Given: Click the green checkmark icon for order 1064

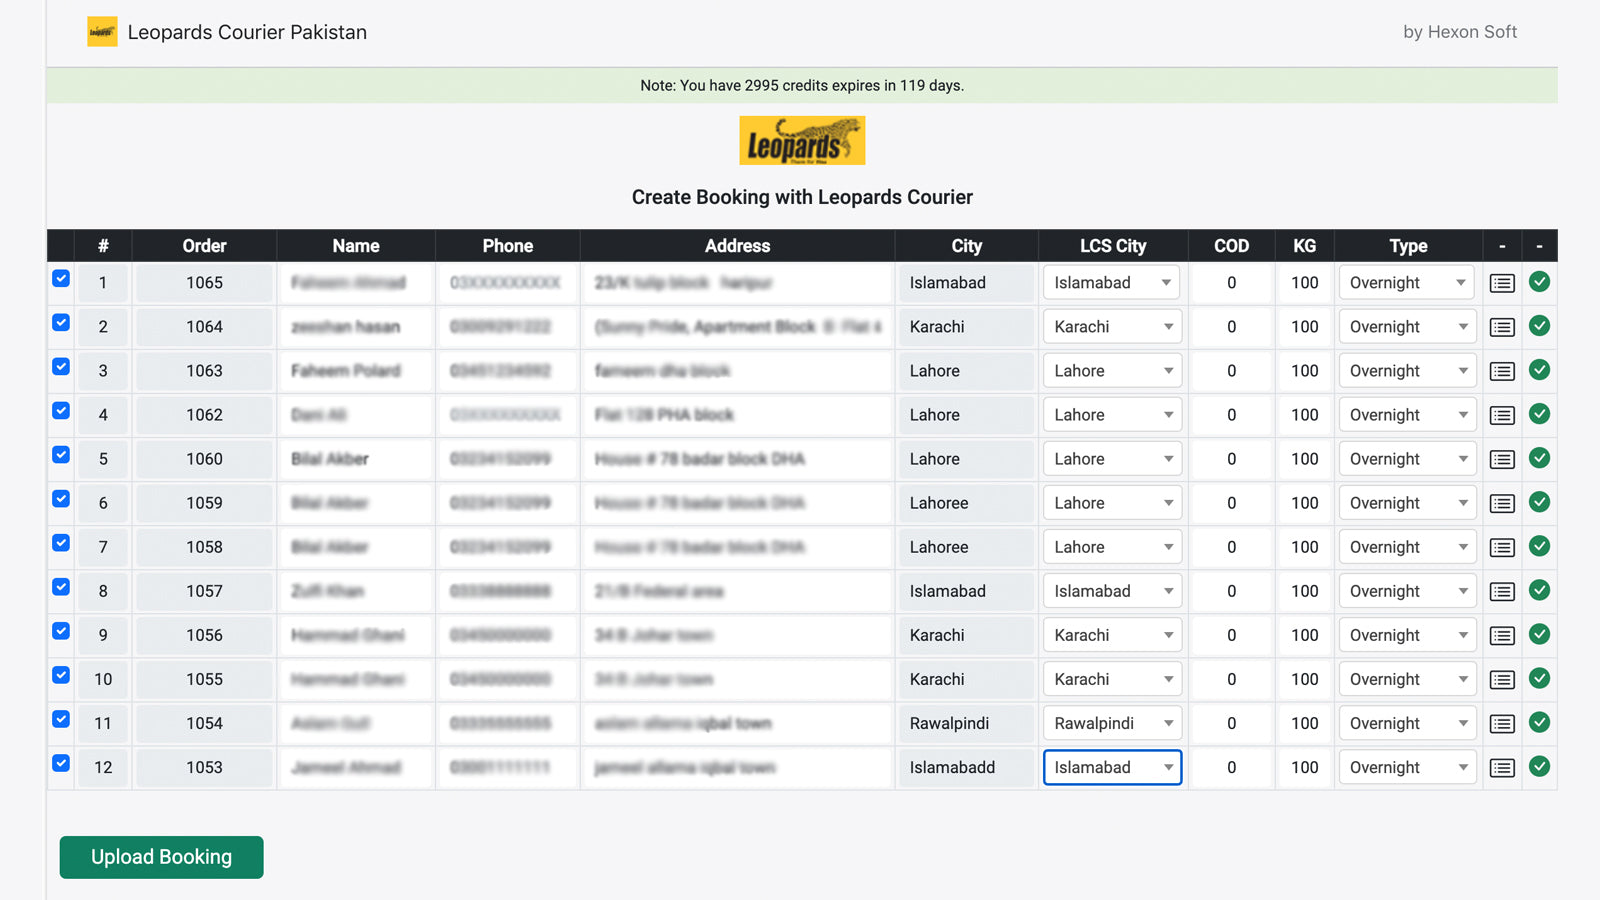Looking at the screenshot, I should click(x=1540, y=326).
